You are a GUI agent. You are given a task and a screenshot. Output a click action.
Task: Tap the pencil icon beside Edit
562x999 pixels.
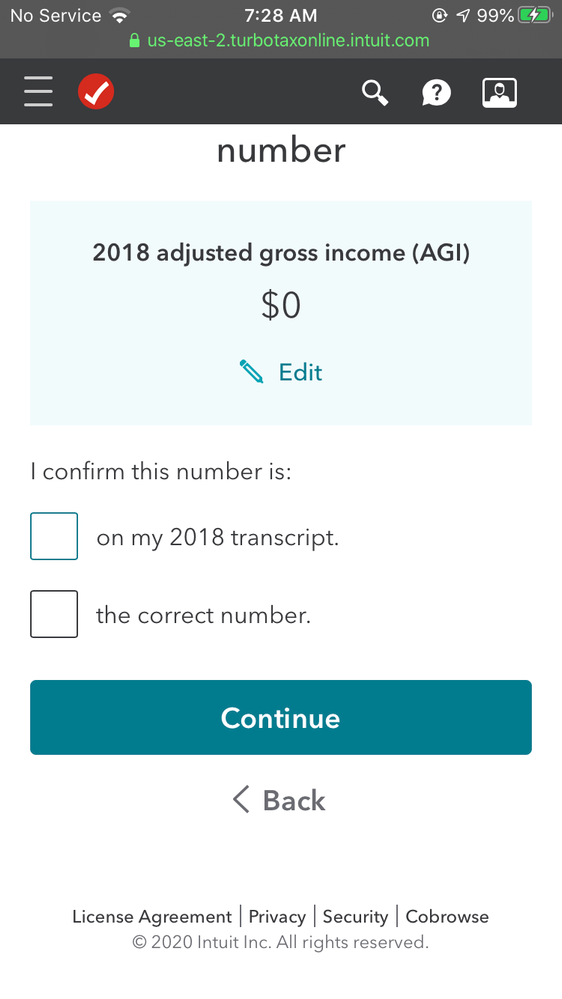click(x=251, y=371)
